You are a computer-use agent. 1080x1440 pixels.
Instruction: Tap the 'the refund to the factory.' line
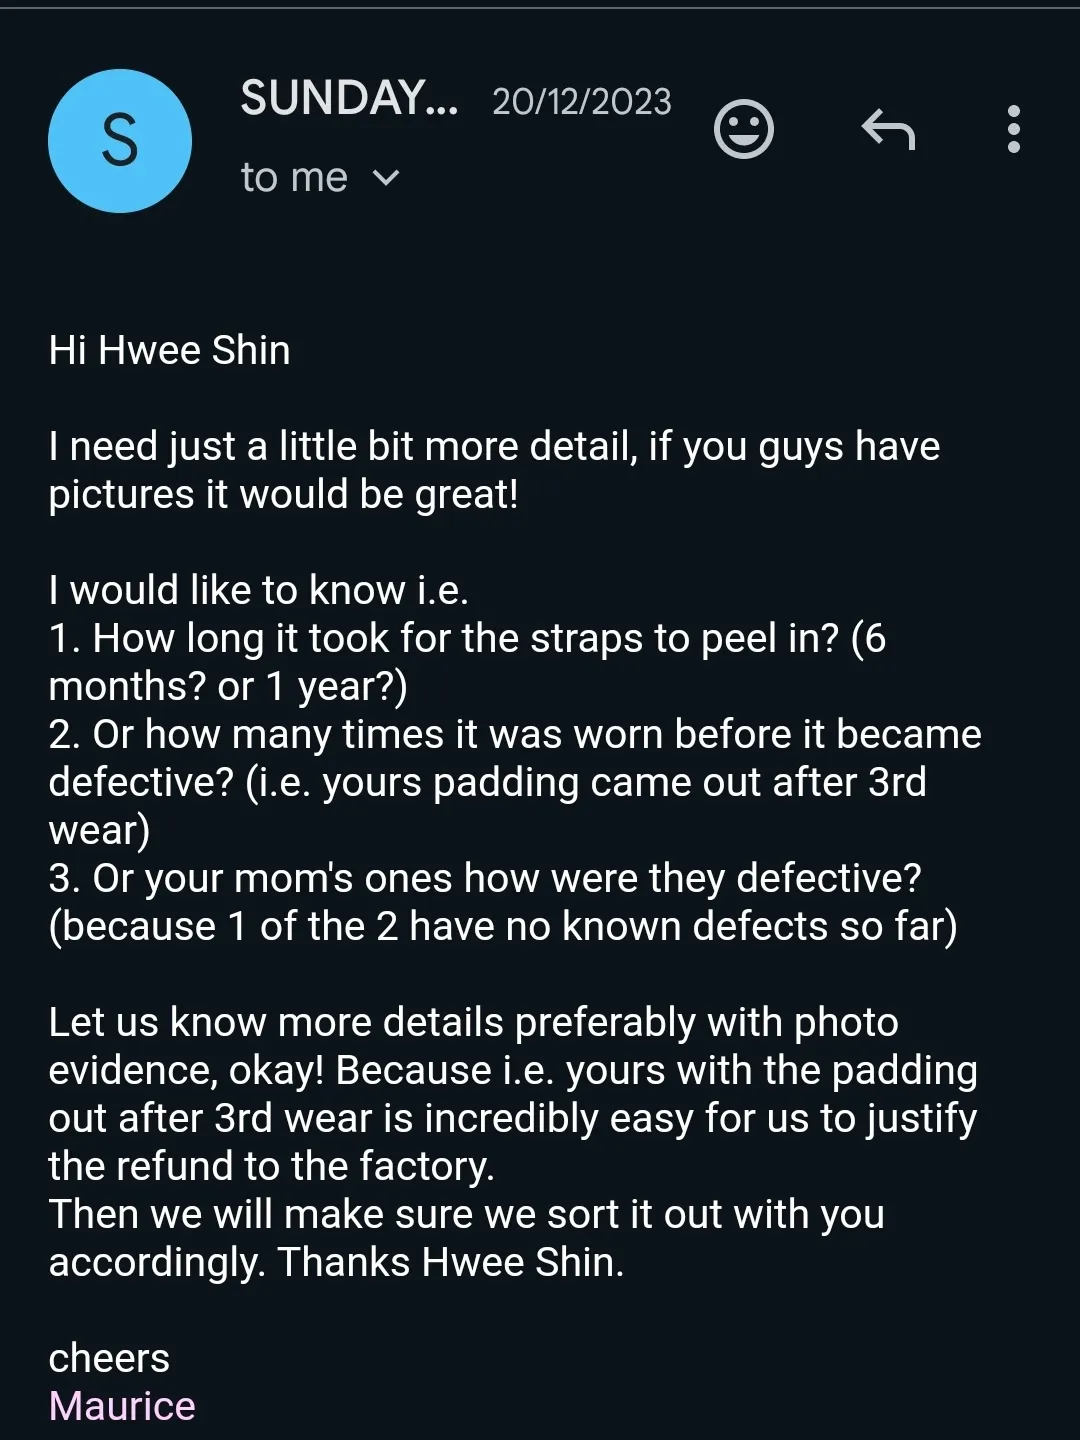[x=272, y=1167]
